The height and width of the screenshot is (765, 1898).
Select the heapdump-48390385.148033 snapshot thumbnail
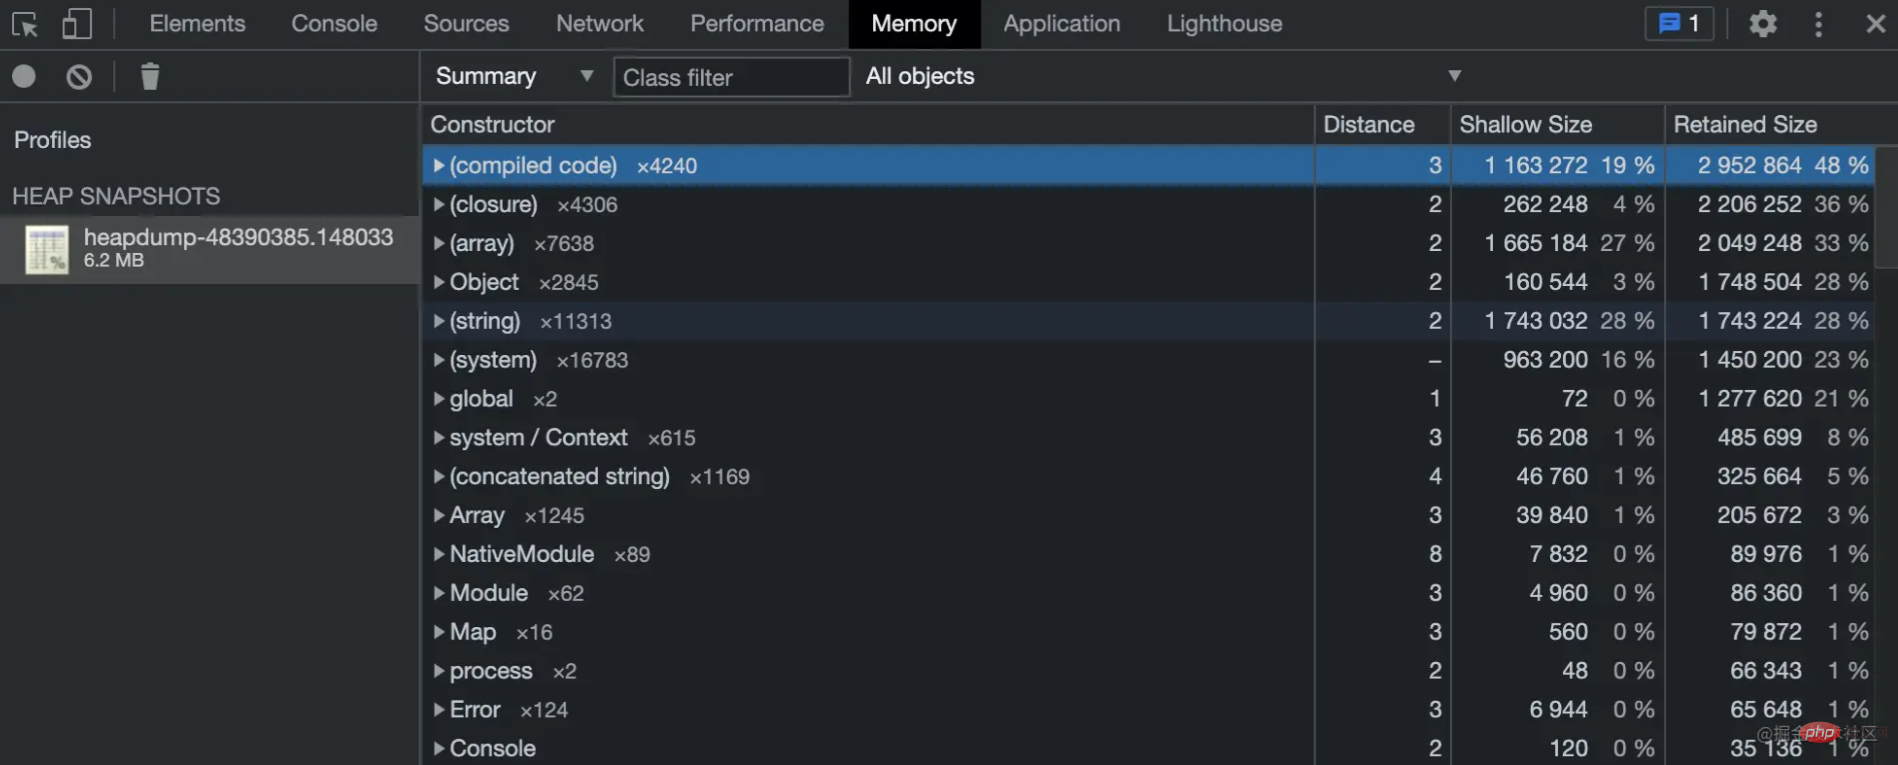pos(47,249)
